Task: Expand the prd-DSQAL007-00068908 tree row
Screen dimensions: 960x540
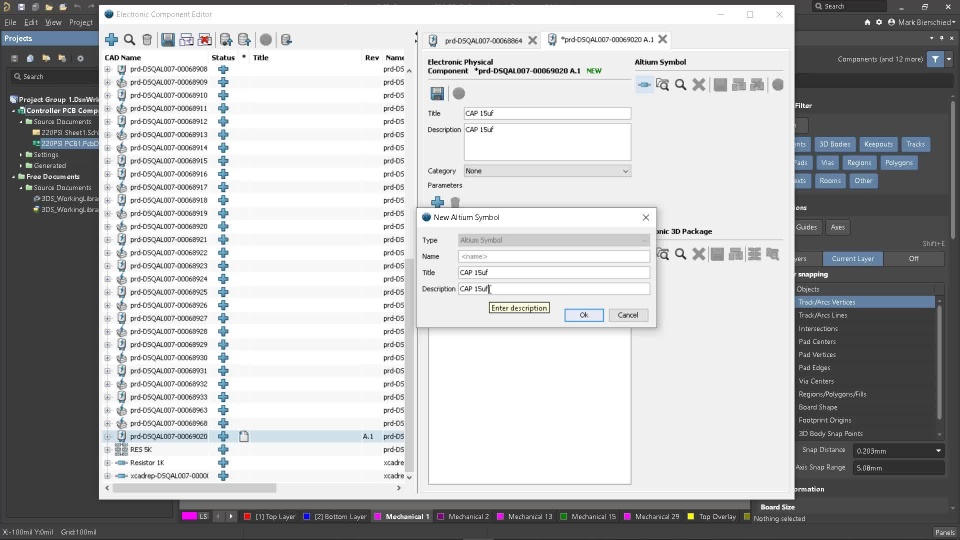Action: click(x=108, y=69)
